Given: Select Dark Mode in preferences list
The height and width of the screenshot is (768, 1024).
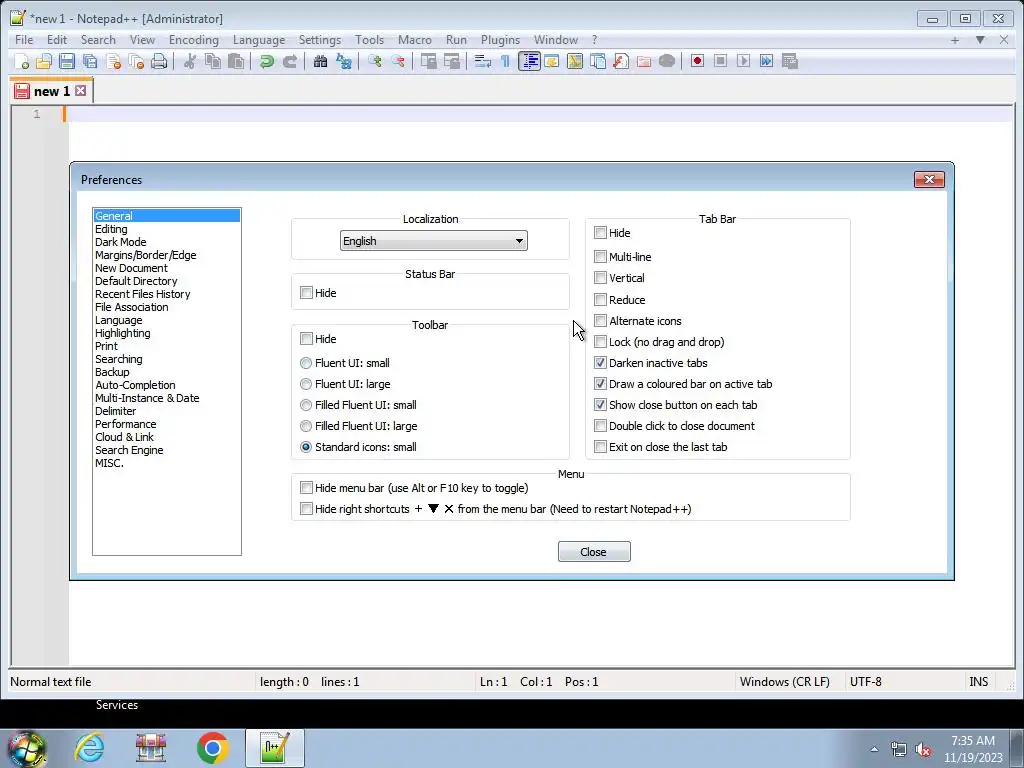Looking at the screenshot, I should pos(121,242).
